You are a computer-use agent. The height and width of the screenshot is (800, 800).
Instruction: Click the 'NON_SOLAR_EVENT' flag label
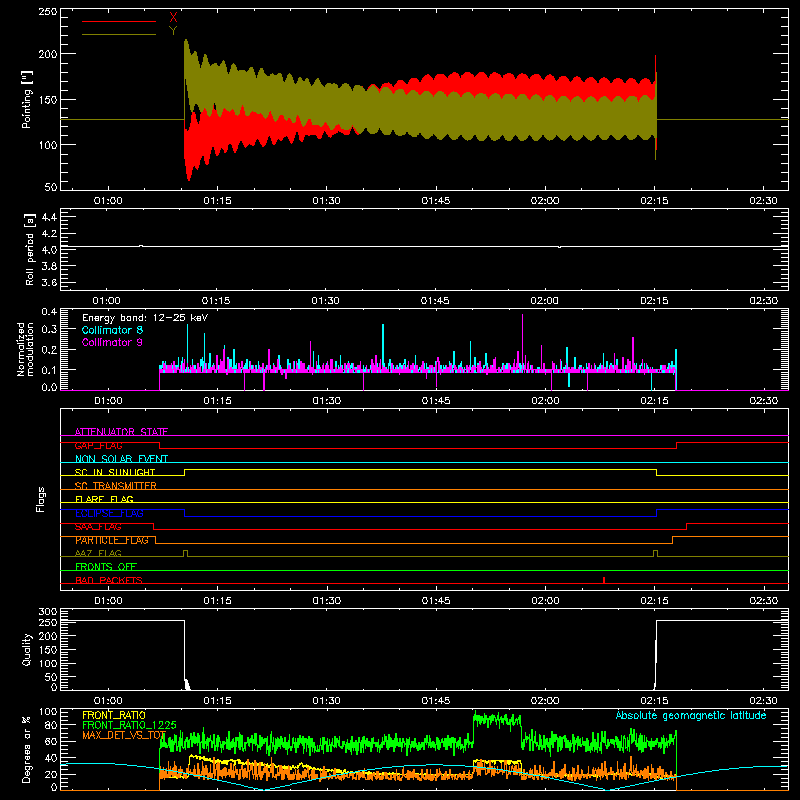(x=121, y=459)
